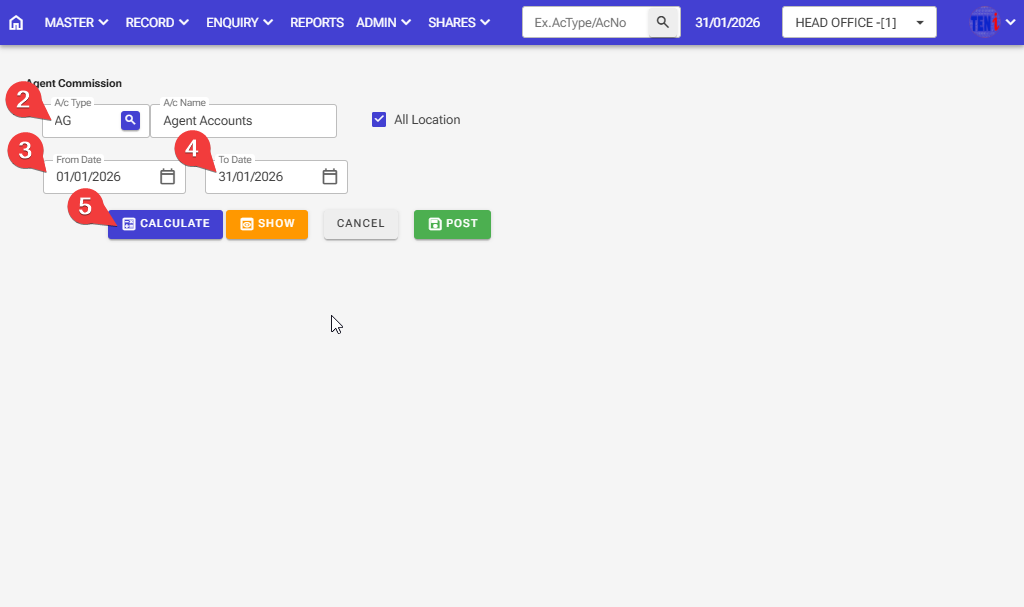Go to REPORTS in the navigation bar
Image resolution: width=1024 pixels, height=607 pixels.
pyautogui.click(x=317, y=22)
